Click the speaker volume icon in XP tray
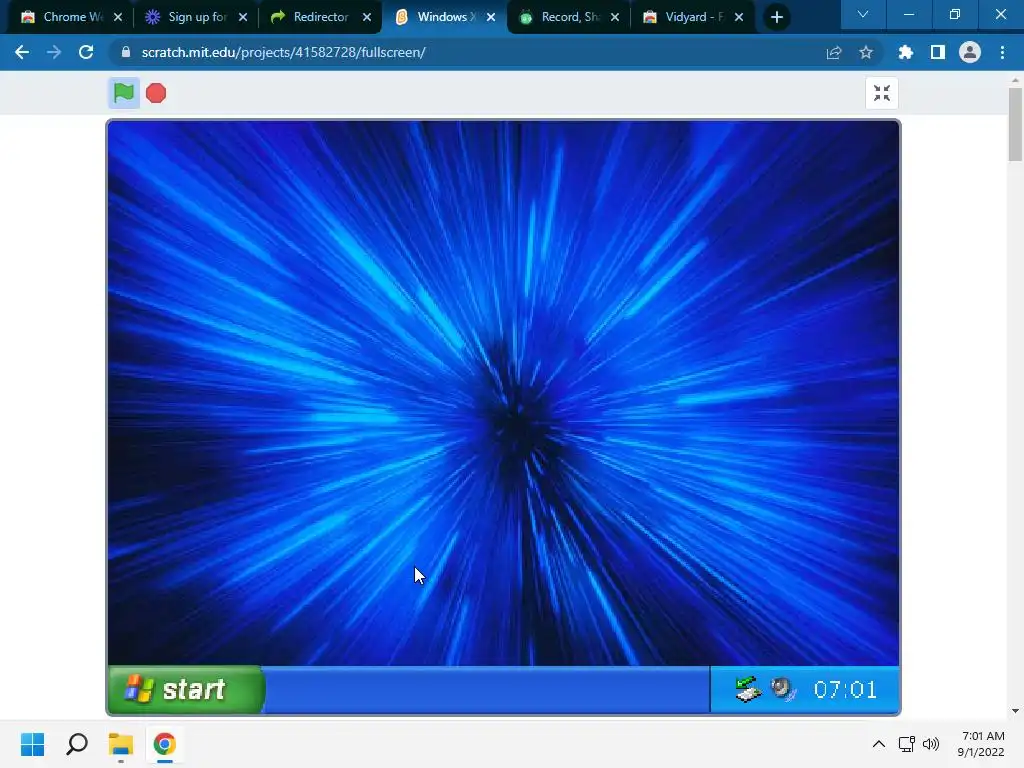 (783, 689)
